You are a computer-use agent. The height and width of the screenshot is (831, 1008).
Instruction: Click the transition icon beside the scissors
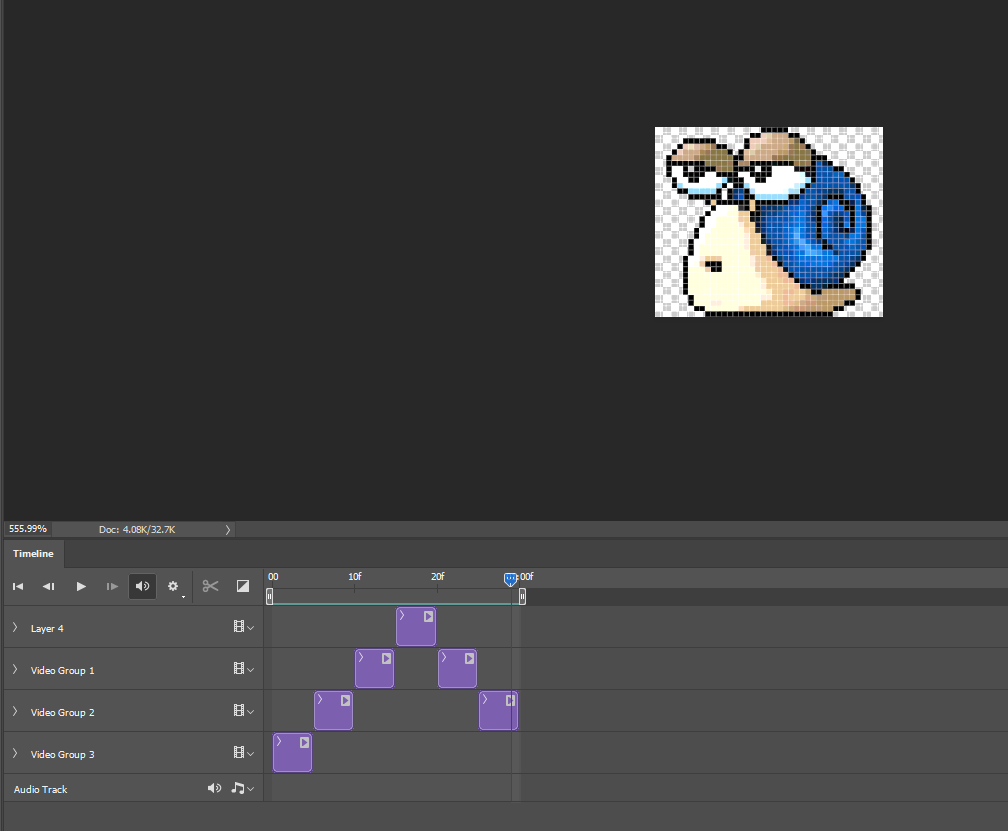point(242,586)
